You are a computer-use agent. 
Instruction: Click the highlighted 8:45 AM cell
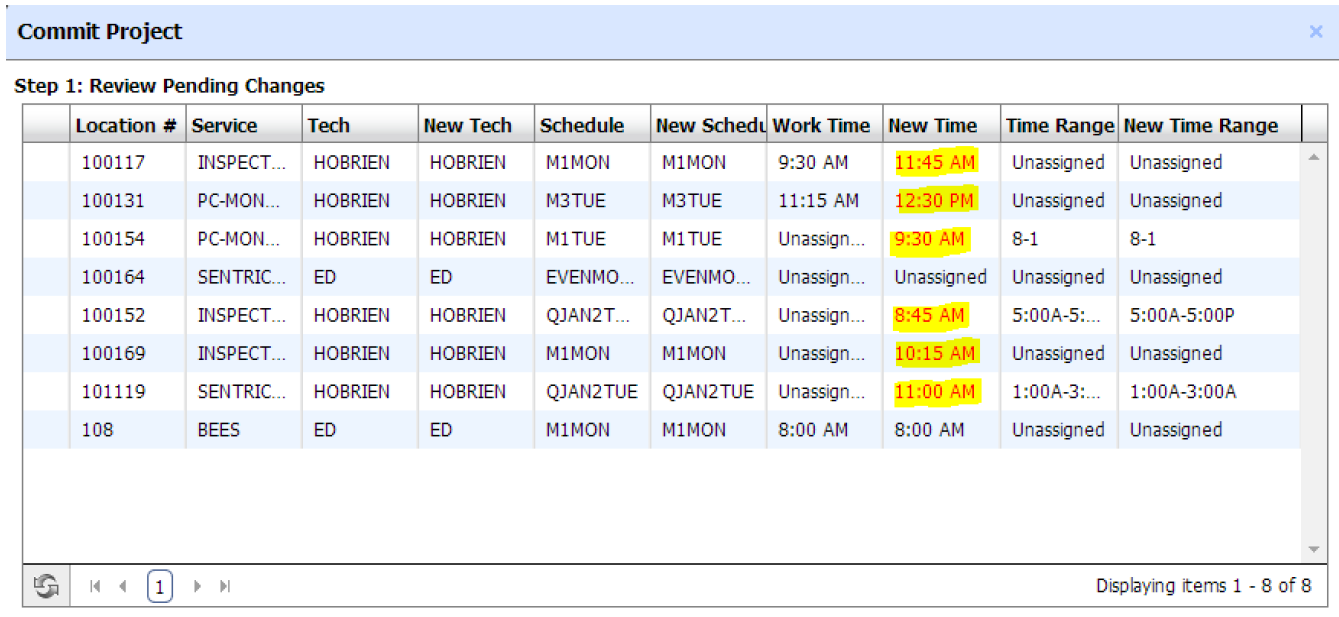pyautogui.click(x=930, y=316)
